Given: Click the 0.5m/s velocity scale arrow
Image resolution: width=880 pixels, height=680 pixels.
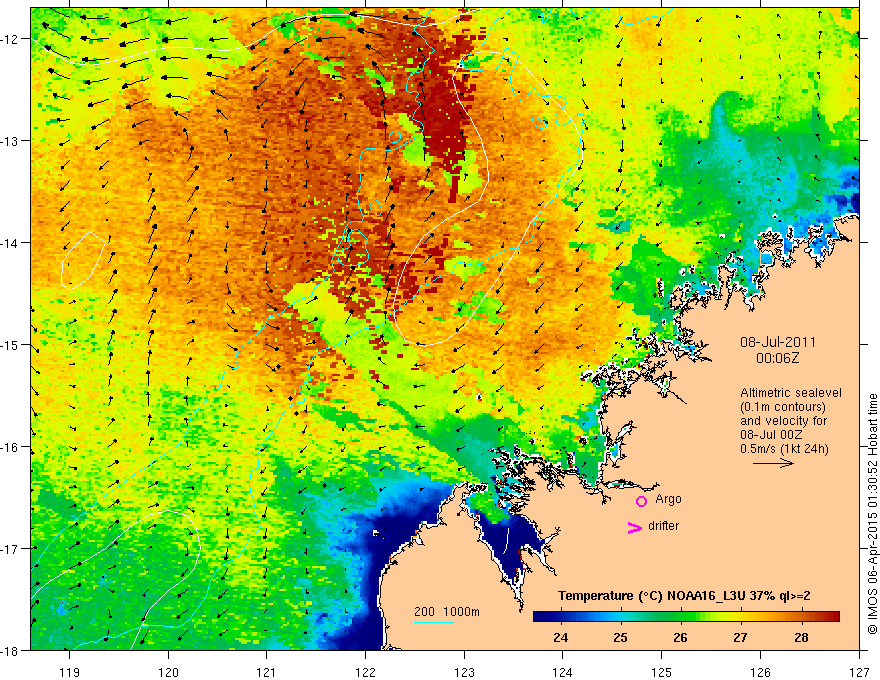Looking at the screenshot, I should point(773,463).
